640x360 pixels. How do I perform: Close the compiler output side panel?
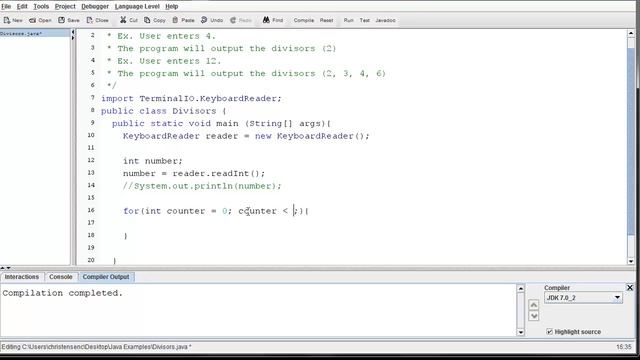point(630,288)
